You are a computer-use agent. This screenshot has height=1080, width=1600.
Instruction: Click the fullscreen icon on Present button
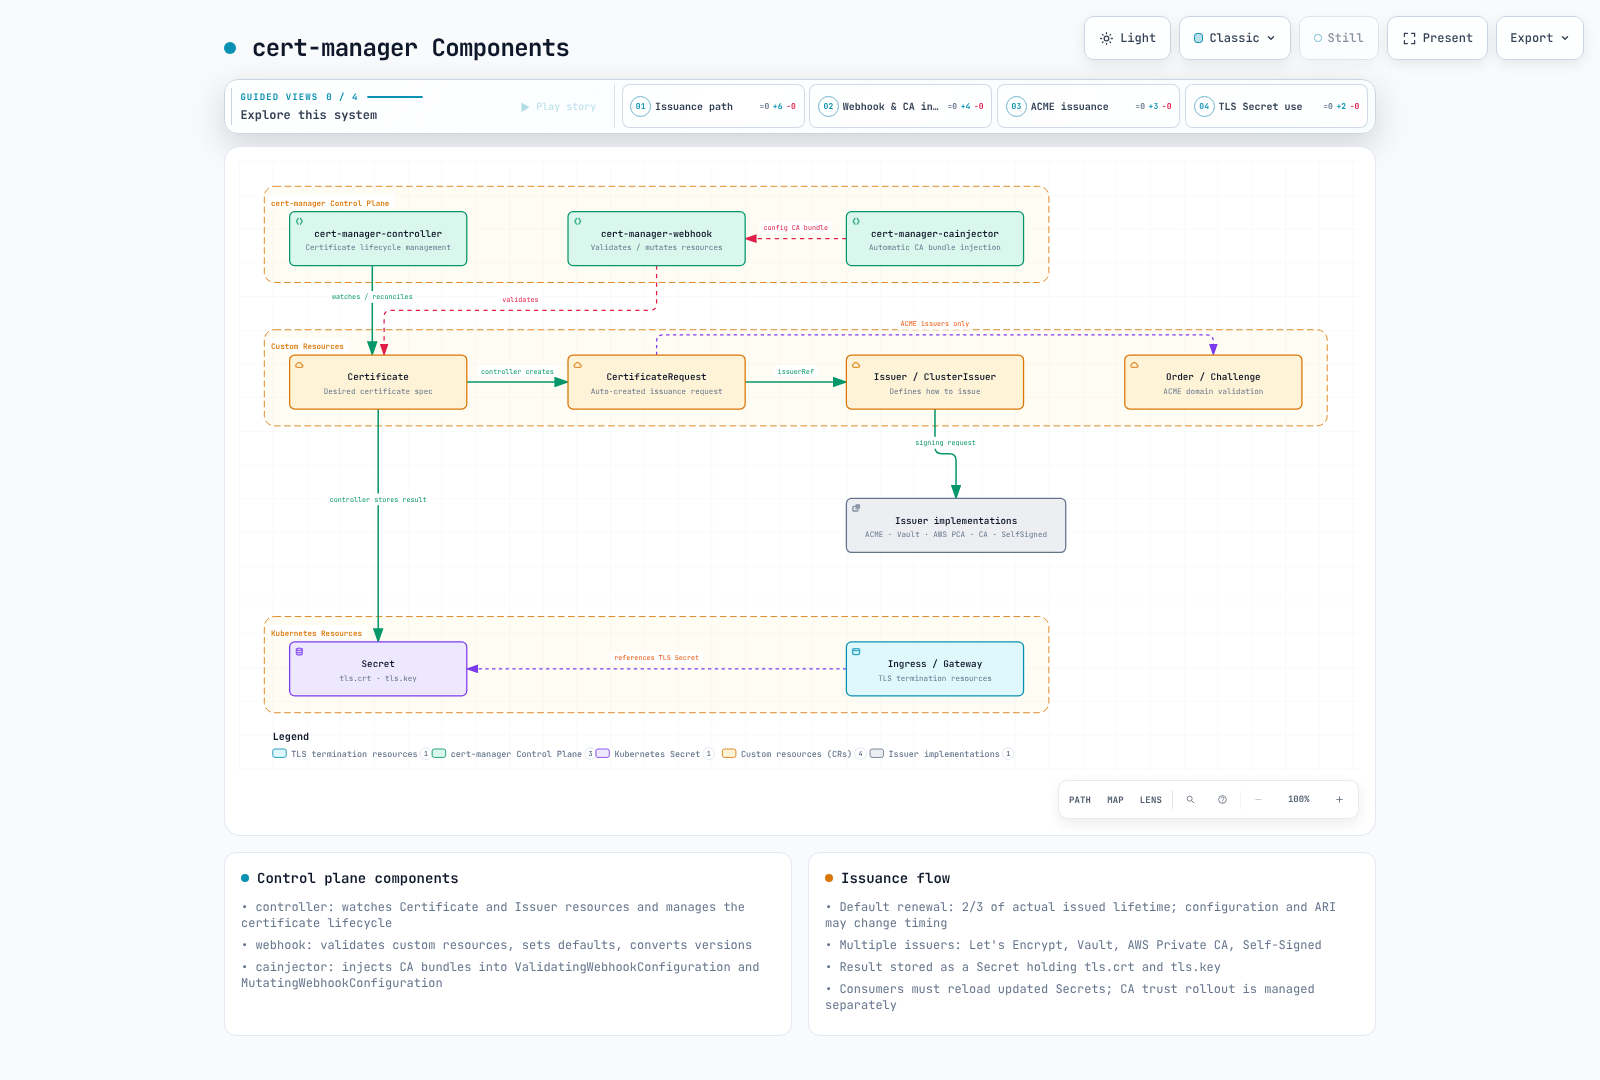tap(1409, 39)
